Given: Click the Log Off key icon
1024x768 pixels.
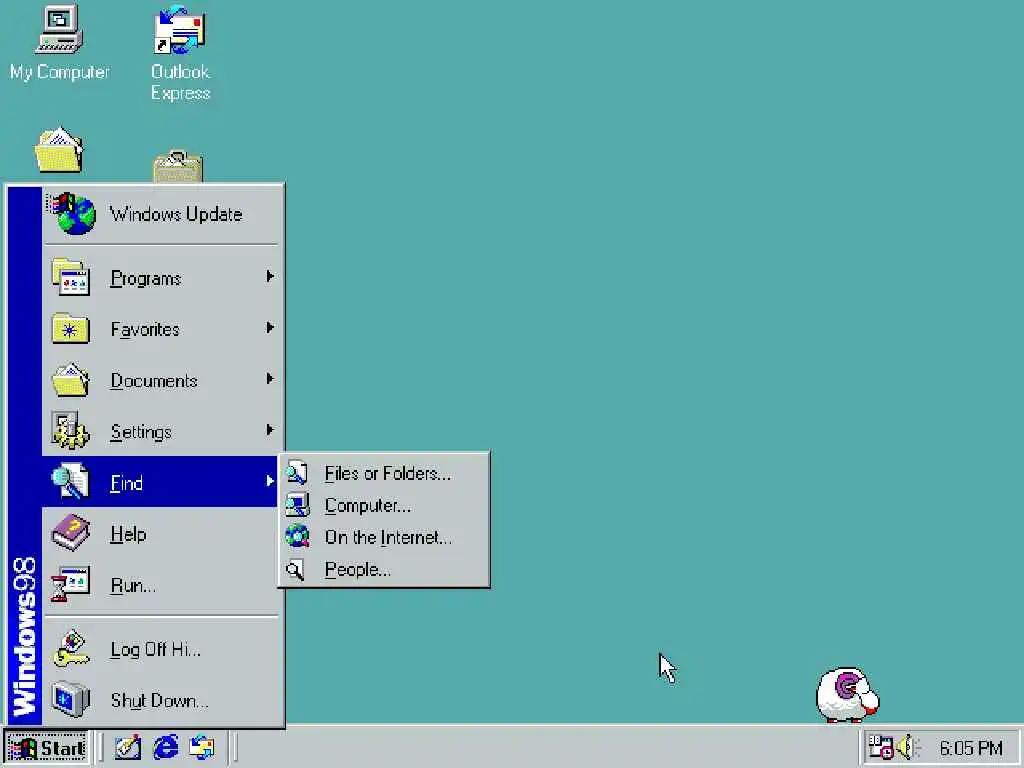Looking at the screenshot, I should point(71,648).
